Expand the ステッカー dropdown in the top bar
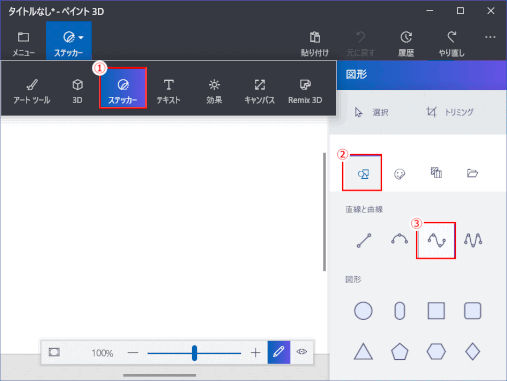507x381 pixels. tap(69, 42)
